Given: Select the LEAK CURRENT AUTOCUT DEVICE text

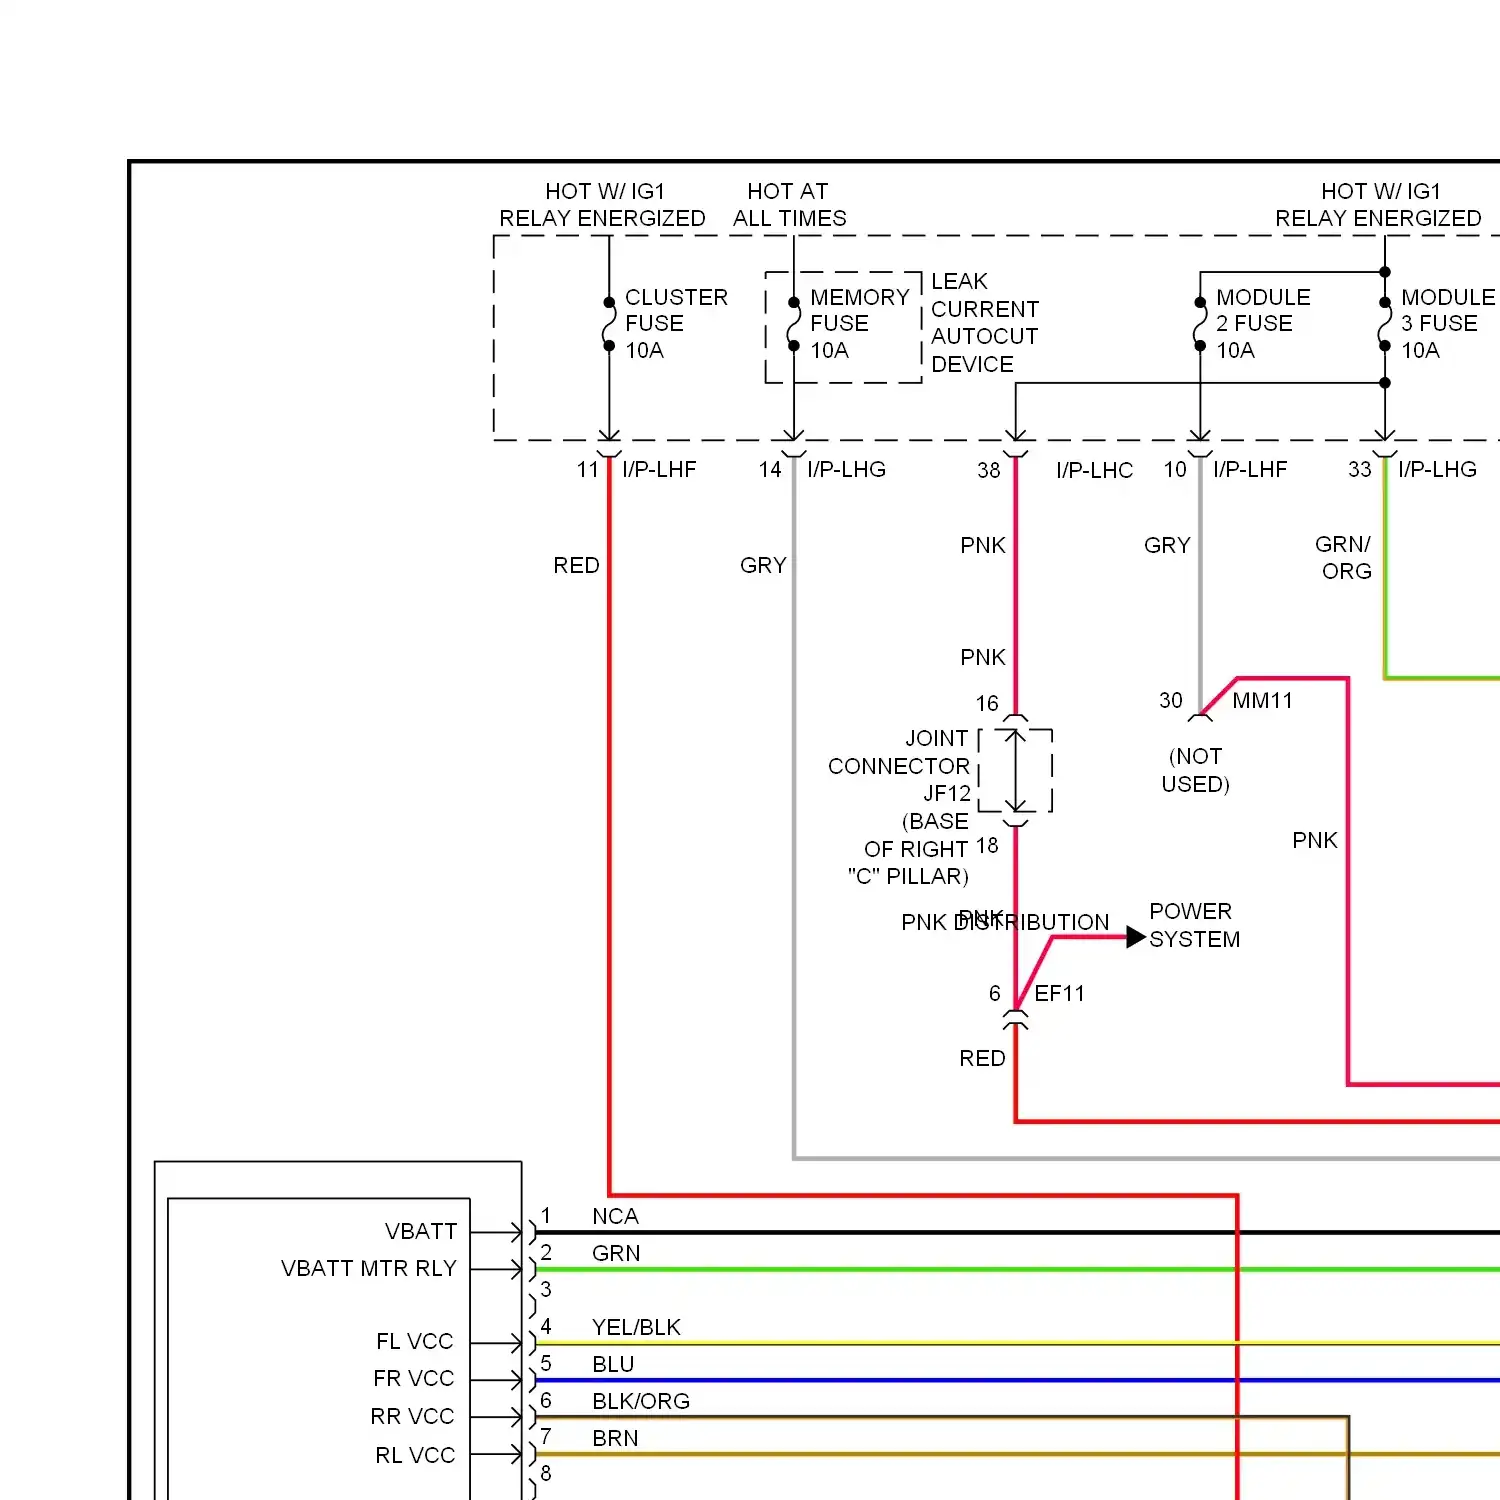Looking at the screenshot, I should (x=985, y=323).
